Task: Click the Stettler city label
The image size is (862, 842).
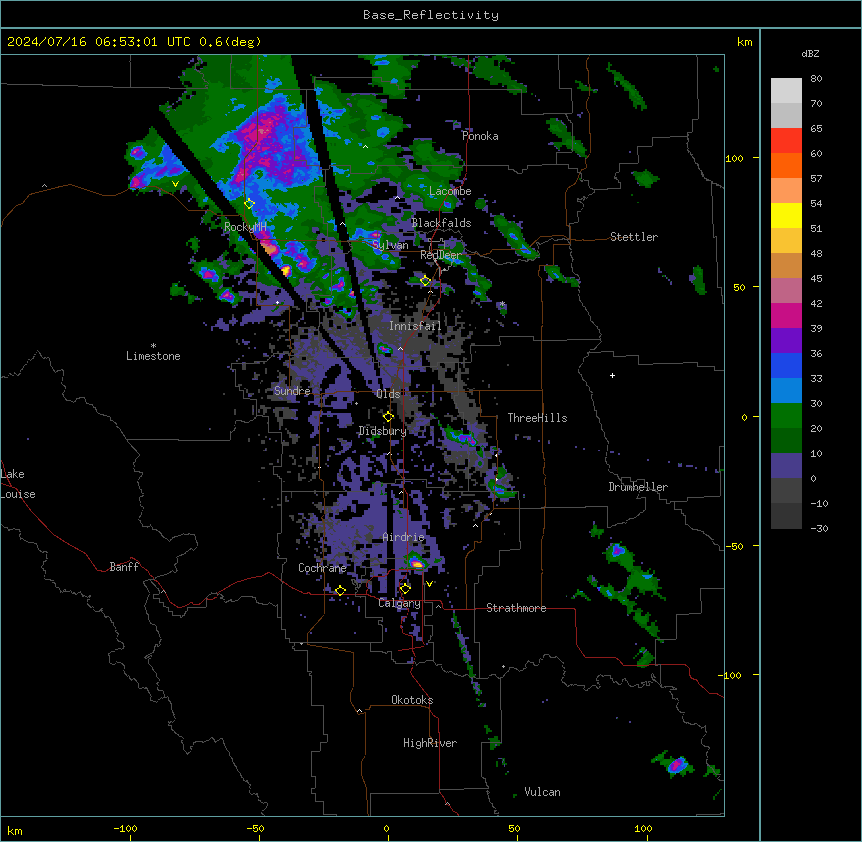Action: (x=634, y=237)
